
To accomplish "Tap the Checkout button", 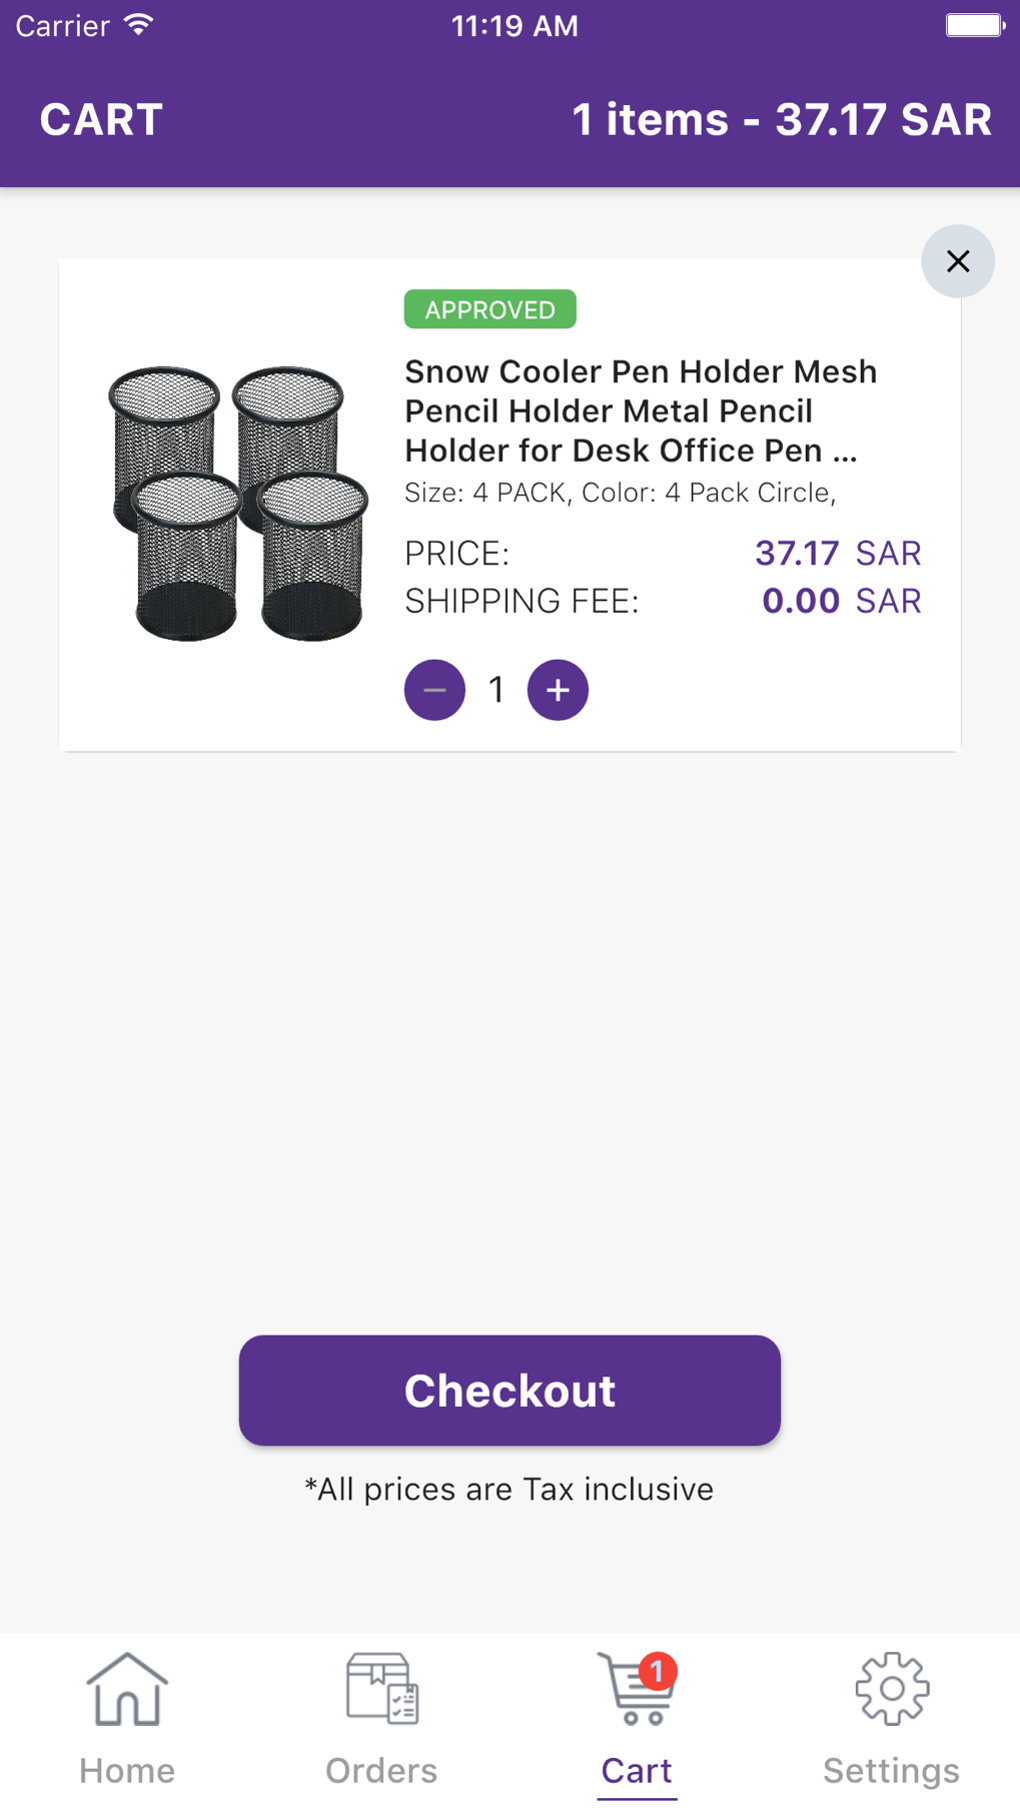I will tap(509, 1390).
